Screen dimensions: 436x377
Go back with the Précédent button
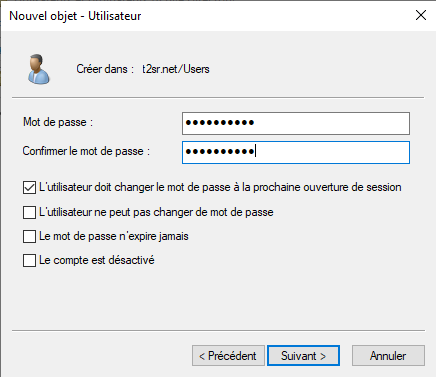[x=228, y=356]
